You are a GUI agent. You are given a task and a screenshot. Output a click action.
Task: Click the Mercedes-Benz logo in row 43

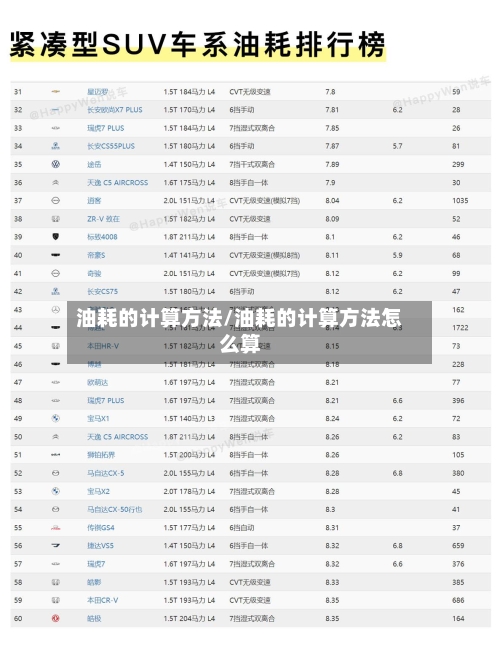pos(56,310)
